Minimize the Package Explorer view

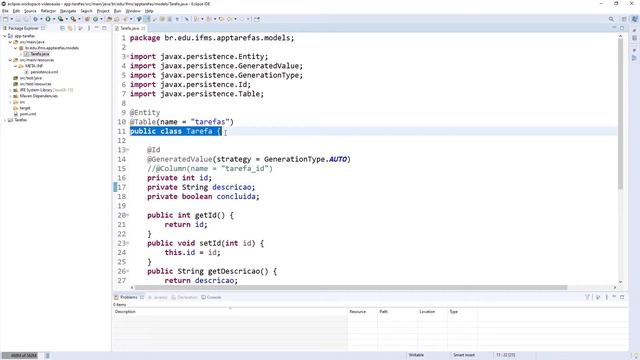[97, 28]
